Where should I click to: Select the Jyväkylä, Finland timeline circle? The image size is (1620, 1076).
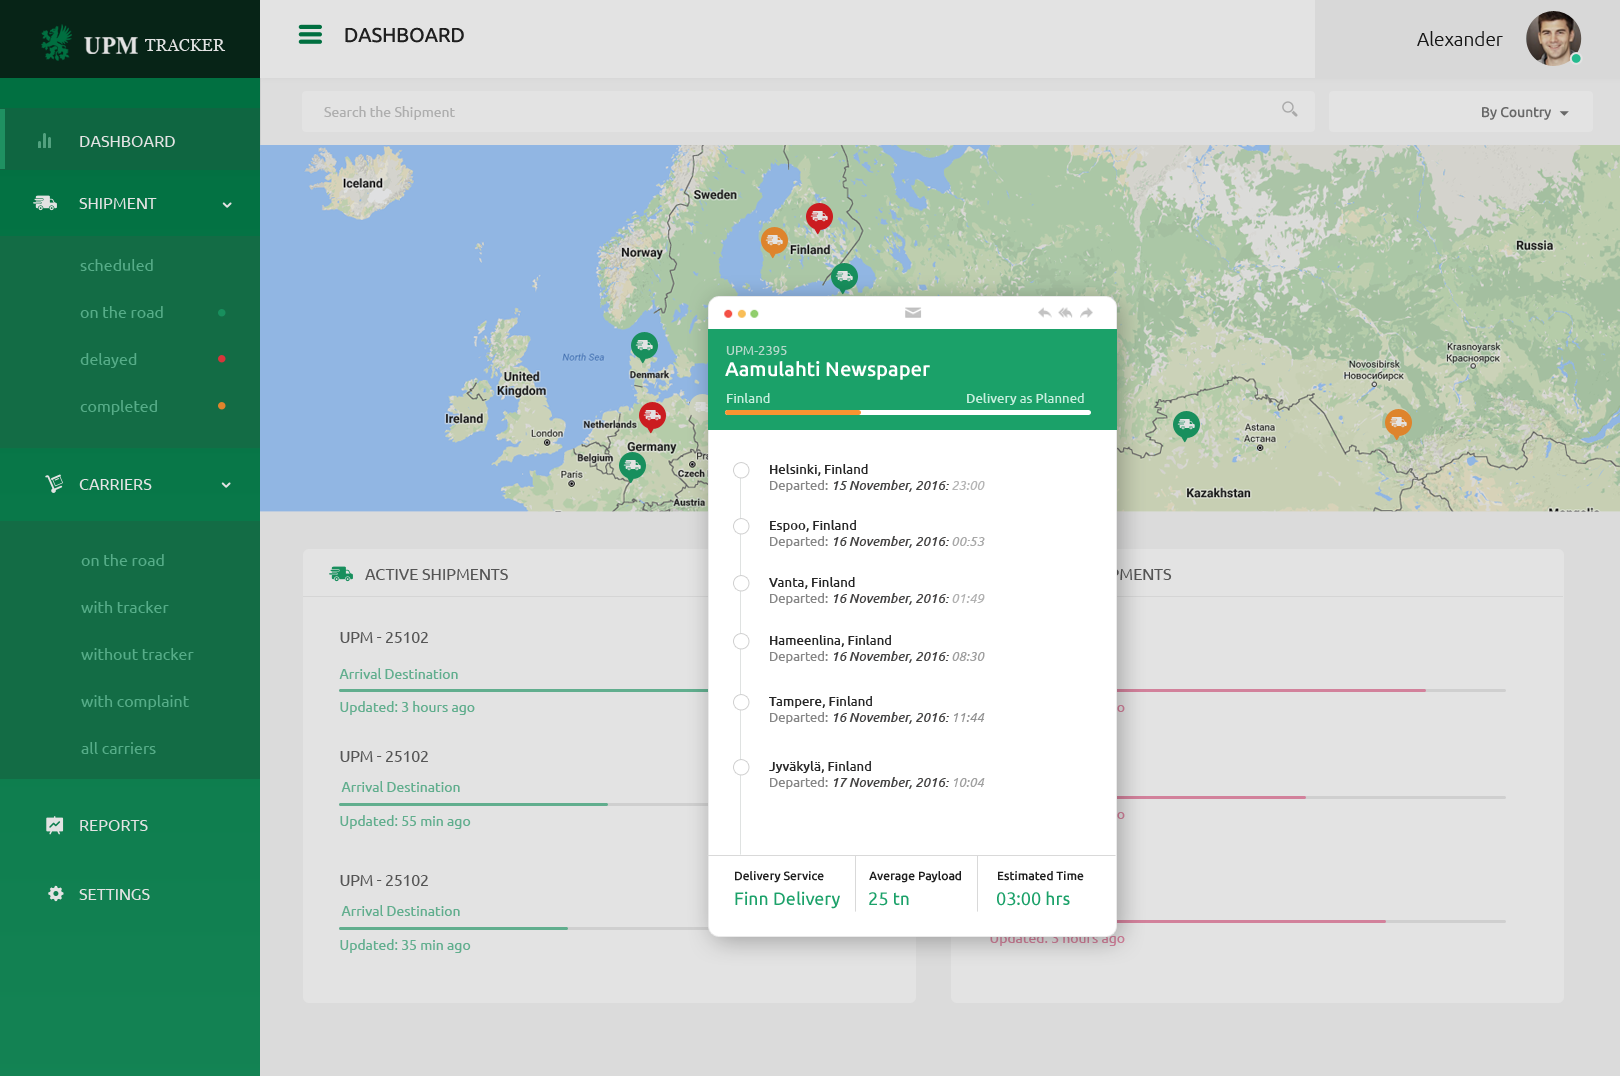(741, 767)
